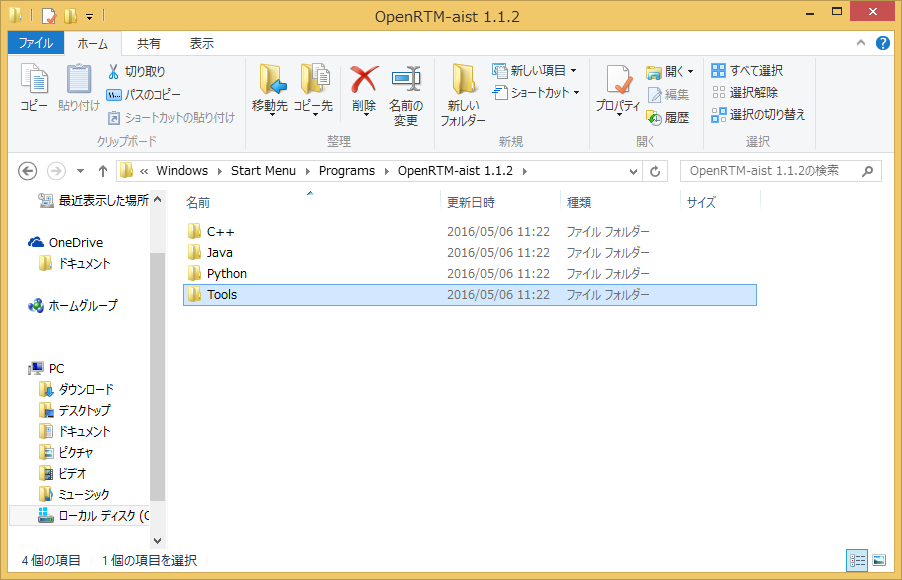Image resolution: width=902 pixels, height=580 pixels.
Task: Open デスクトップ in navigation pane
Action: click(x=75, y=411)
